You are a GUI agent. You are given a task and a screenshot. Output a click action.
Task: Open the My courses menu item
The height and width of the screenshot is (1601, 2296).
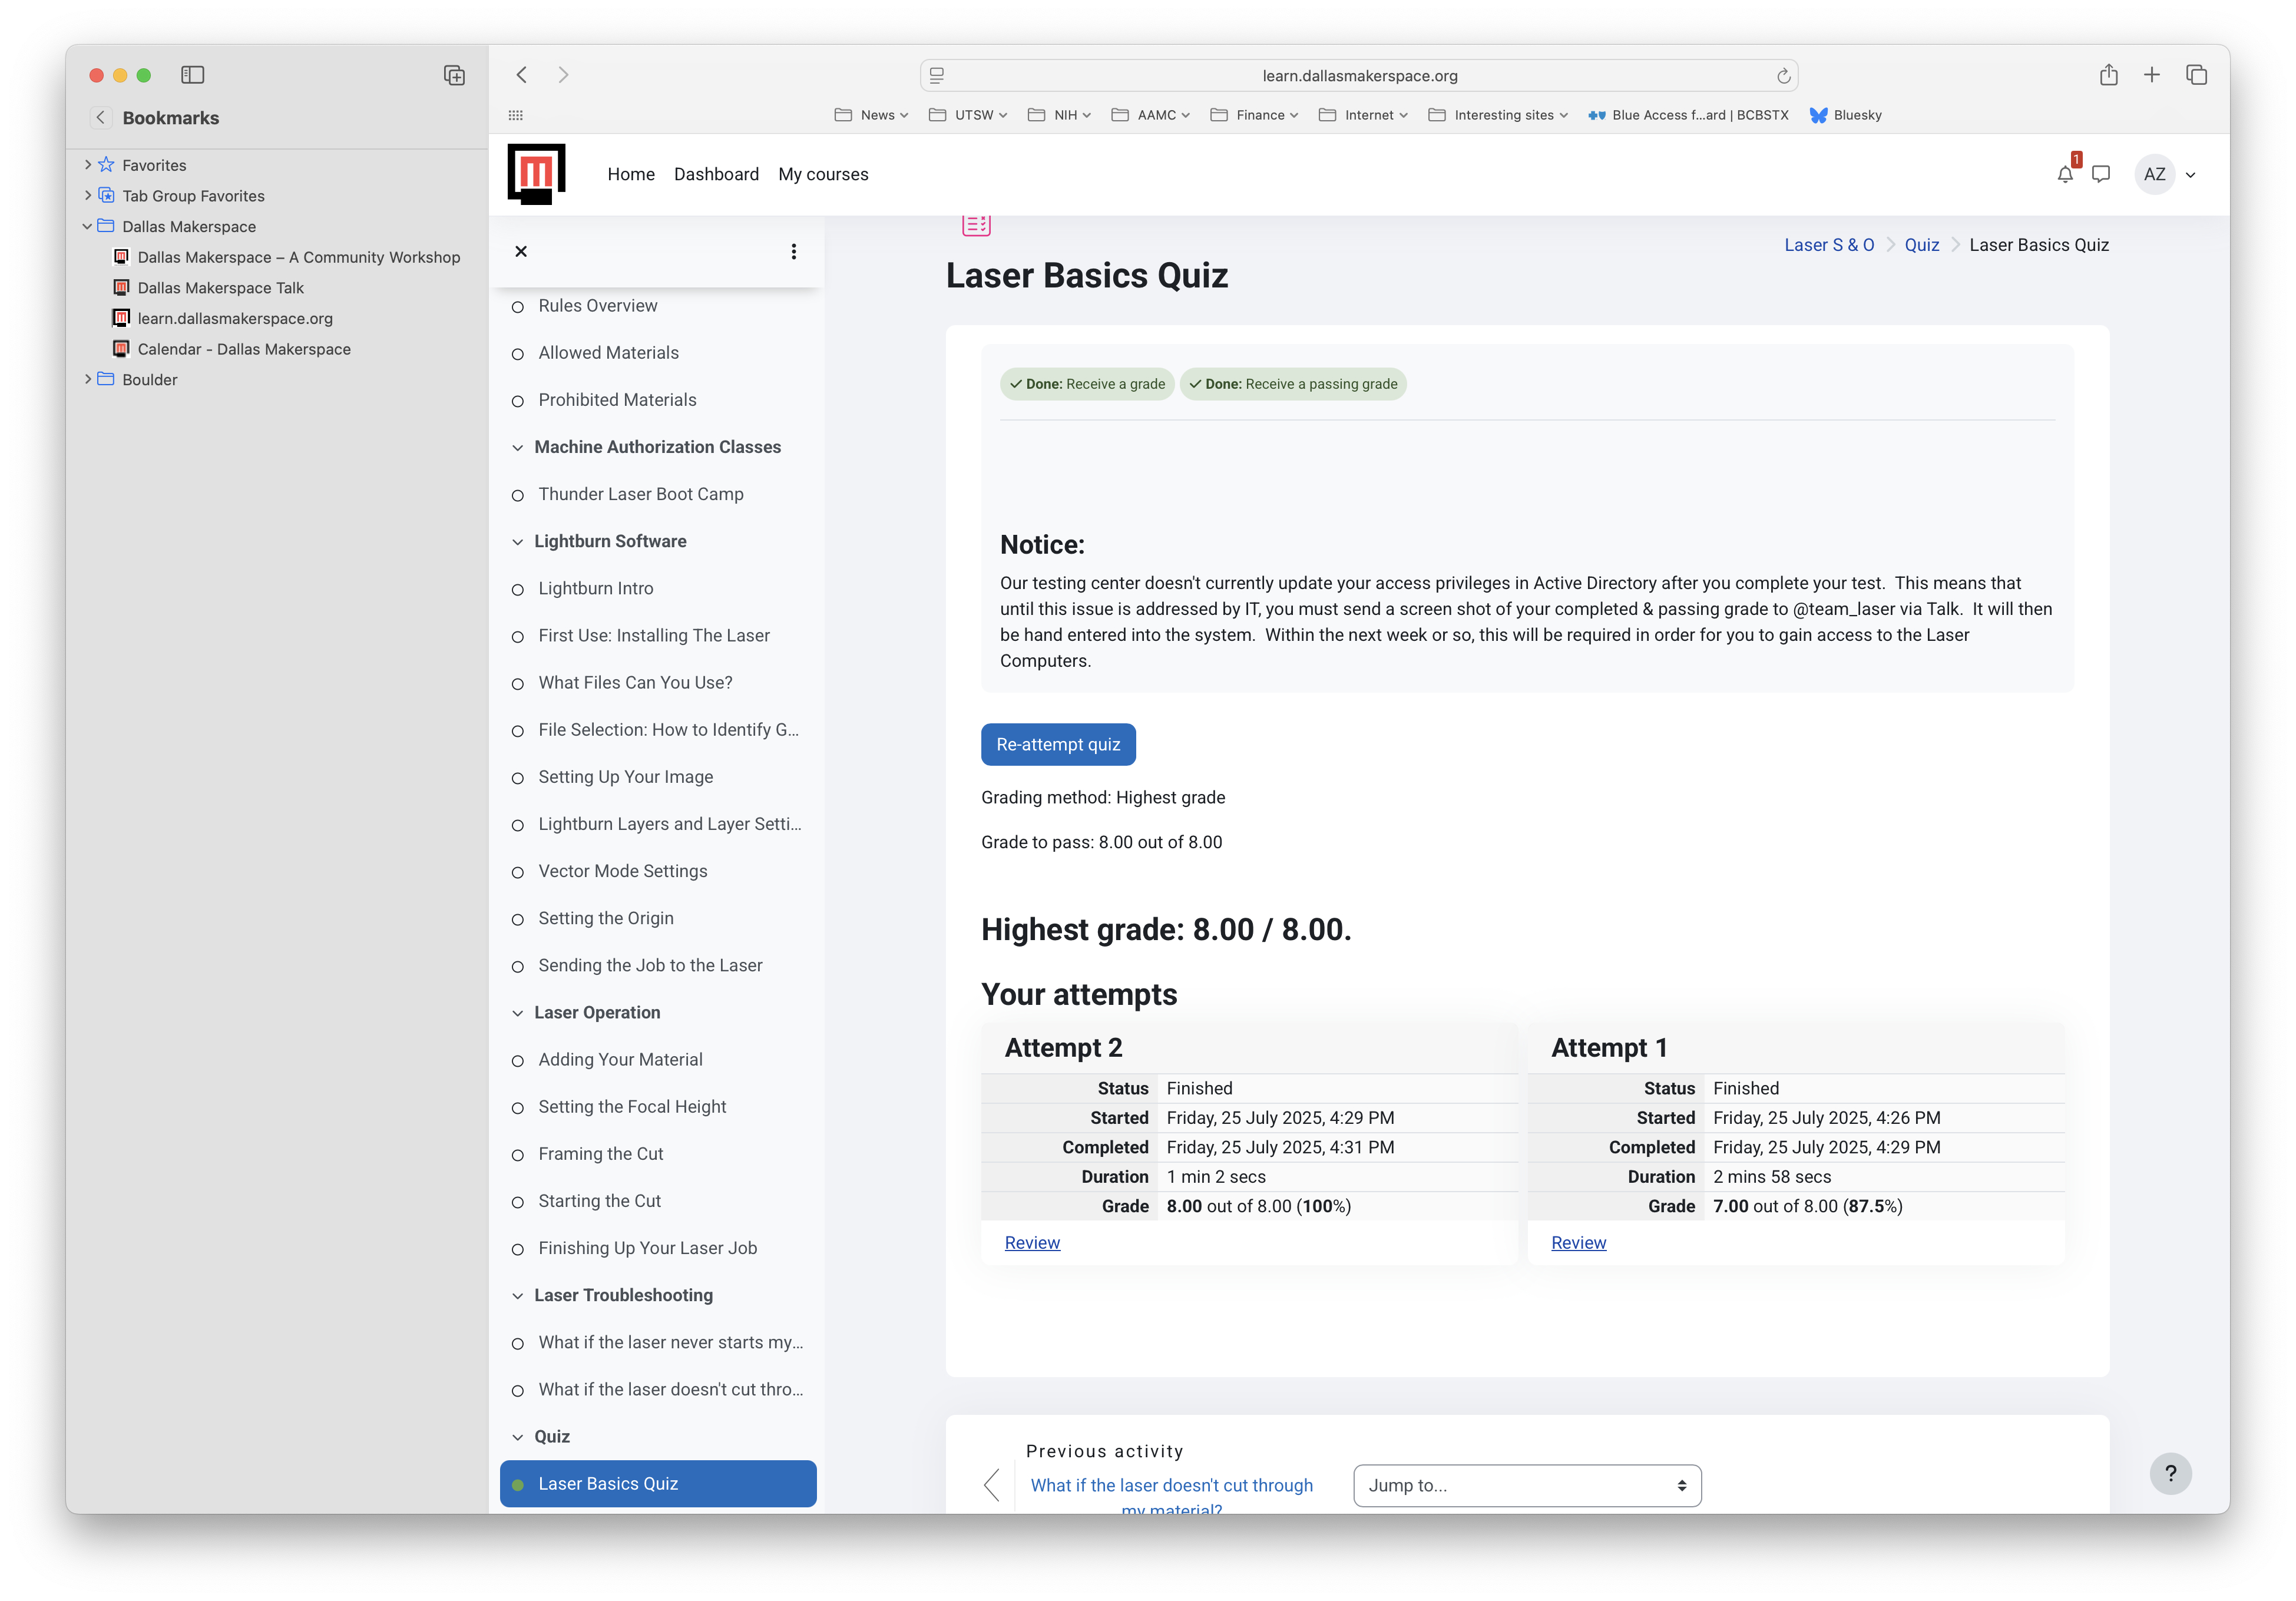point(823,174)
